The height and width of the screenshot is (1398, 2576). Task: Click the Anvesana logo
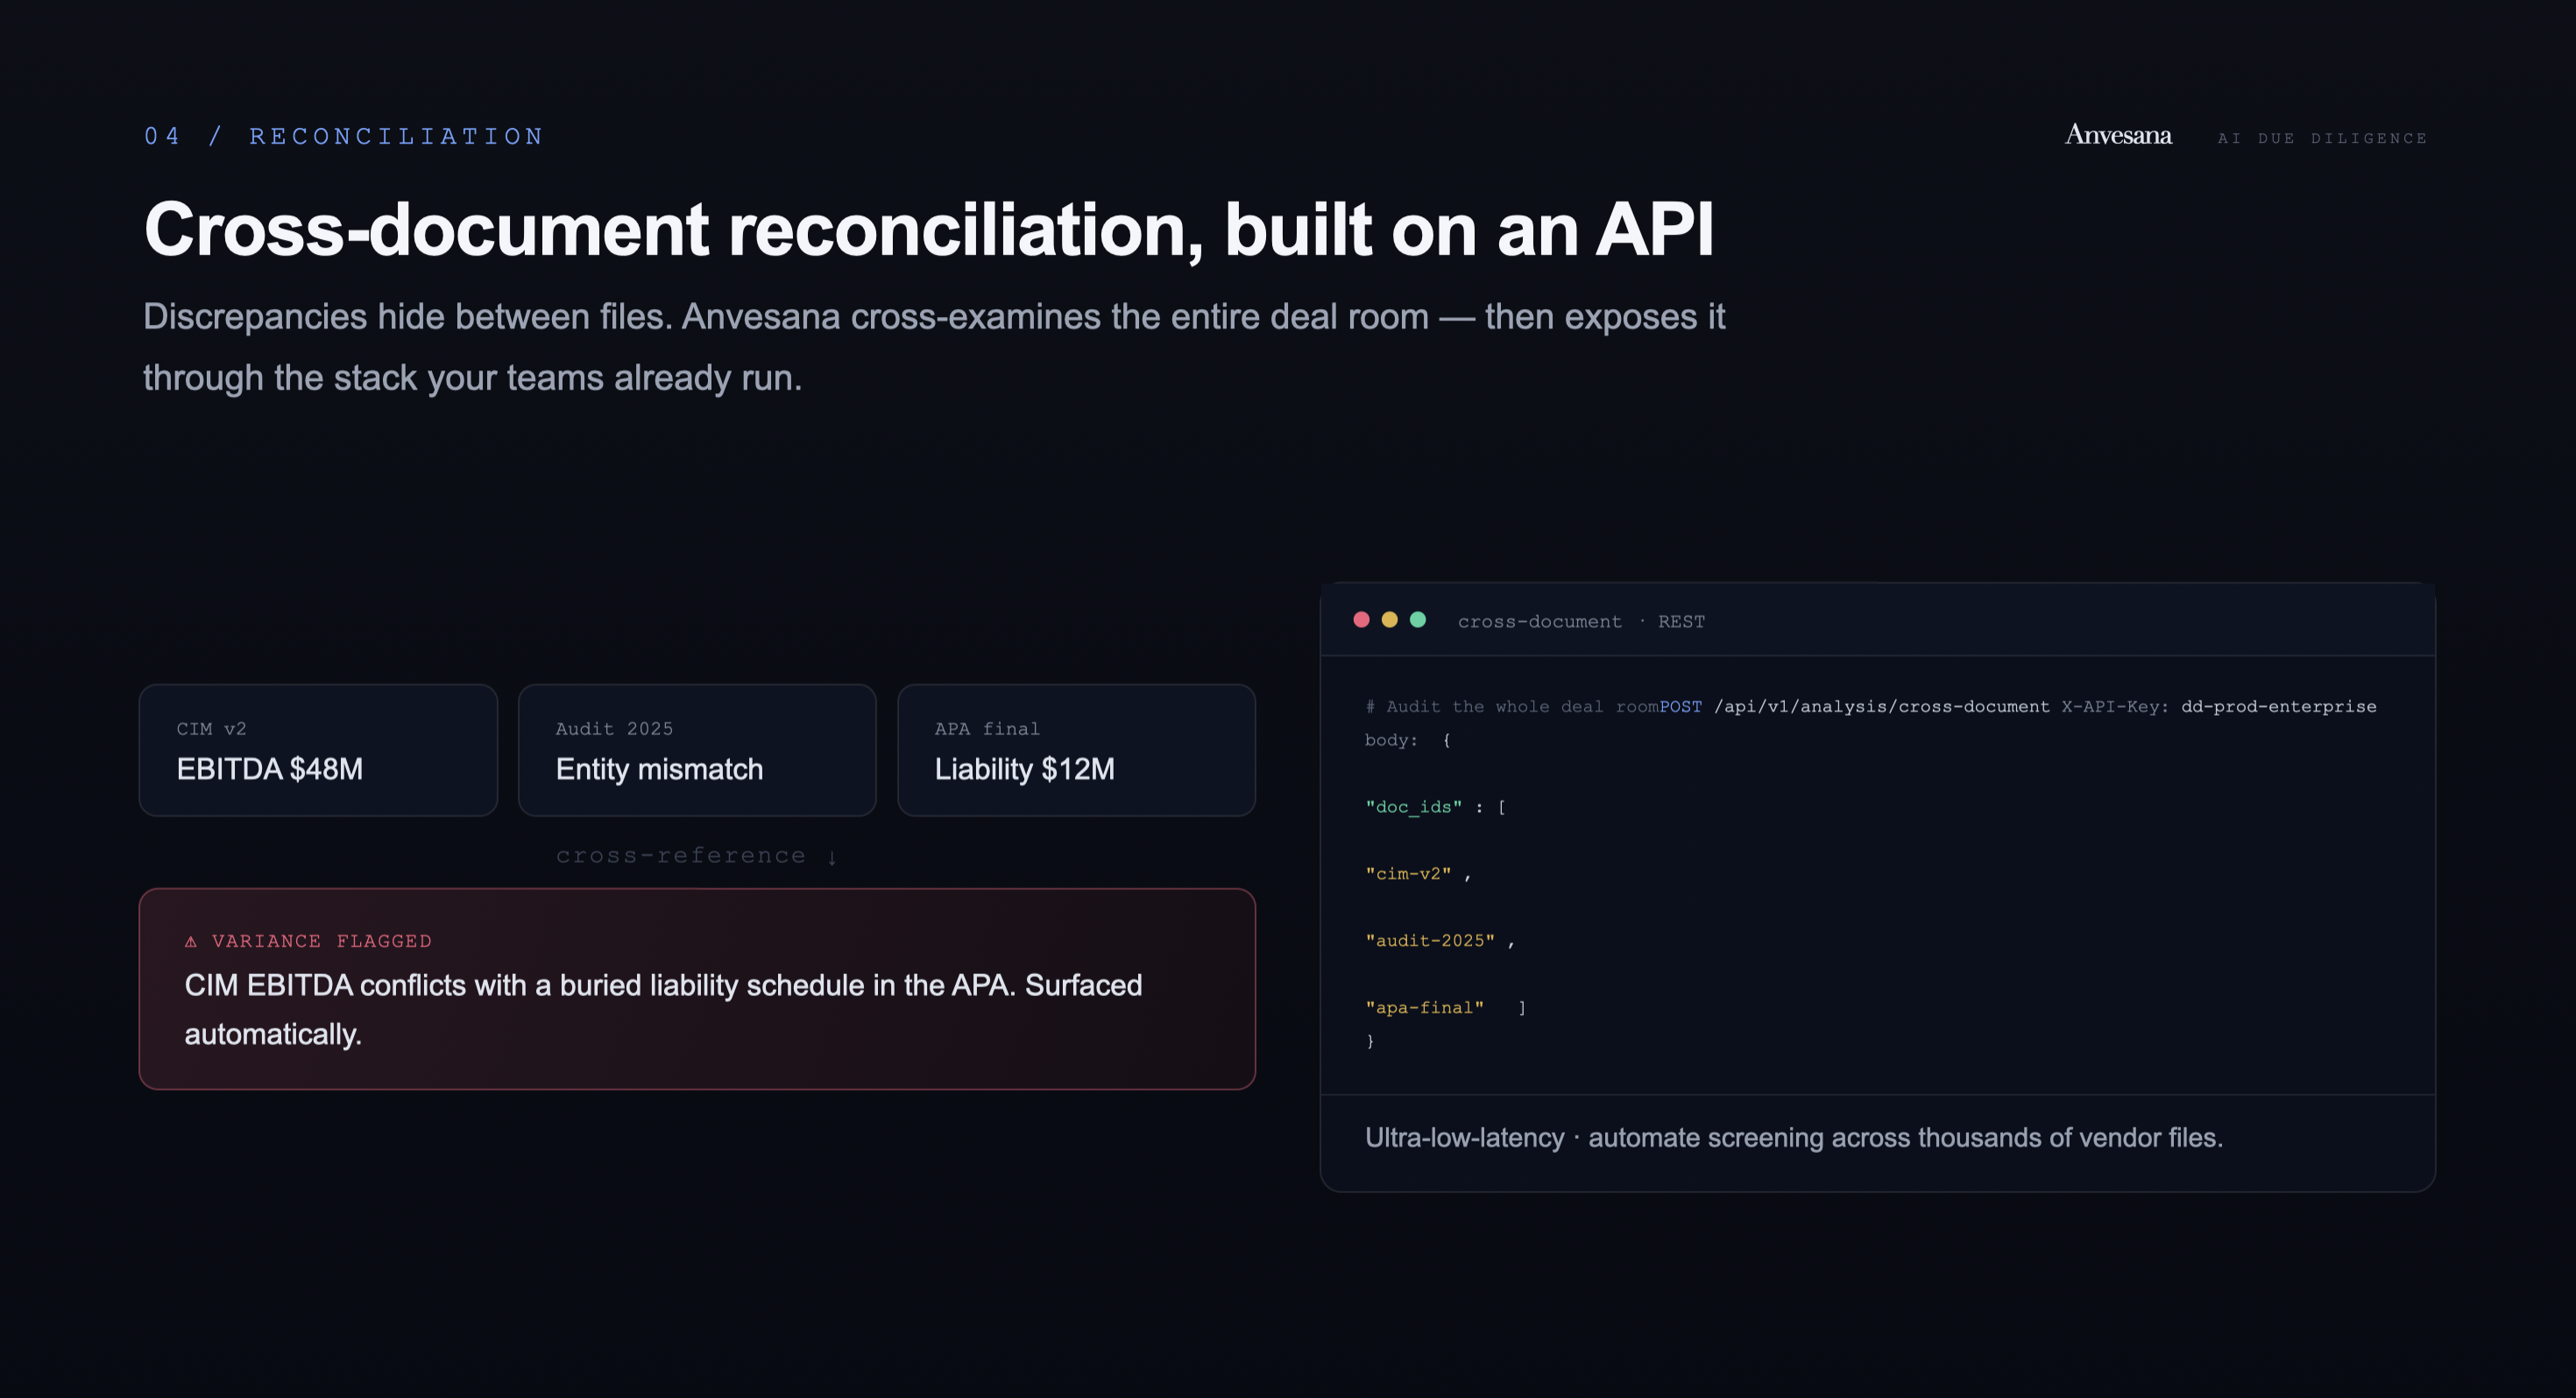pos(2118,135)
